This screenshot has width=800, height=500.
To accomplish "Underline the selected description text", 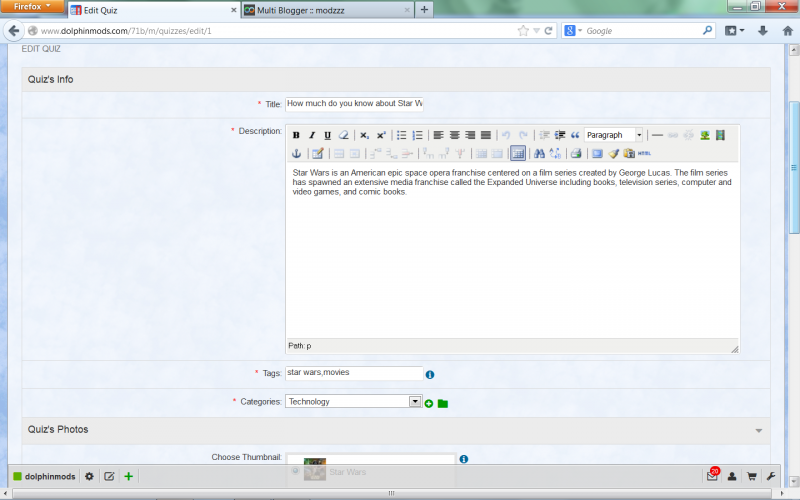I will [328, 135].
